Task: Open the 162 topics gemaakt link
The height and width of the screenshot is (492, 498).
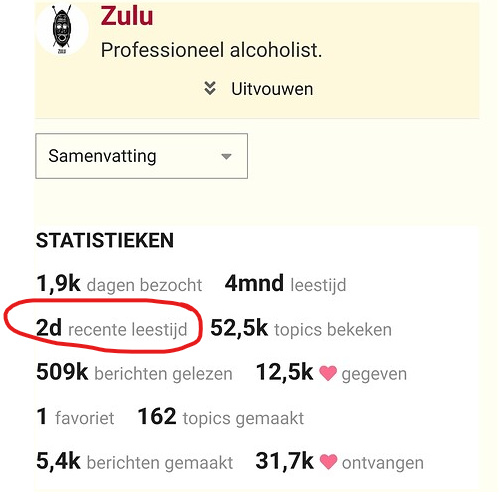Action: click(x=221, y=417)
